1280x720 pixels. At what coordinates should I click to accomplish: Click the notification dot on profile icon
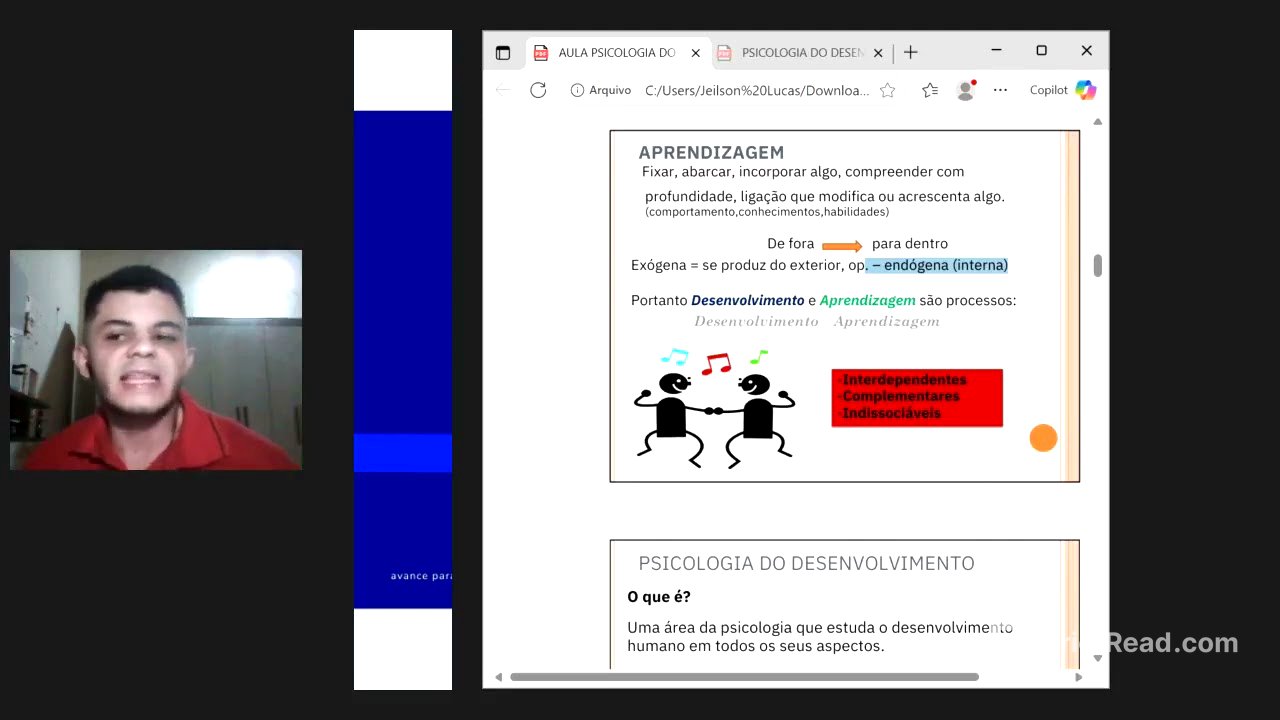[x=972, y=83]
